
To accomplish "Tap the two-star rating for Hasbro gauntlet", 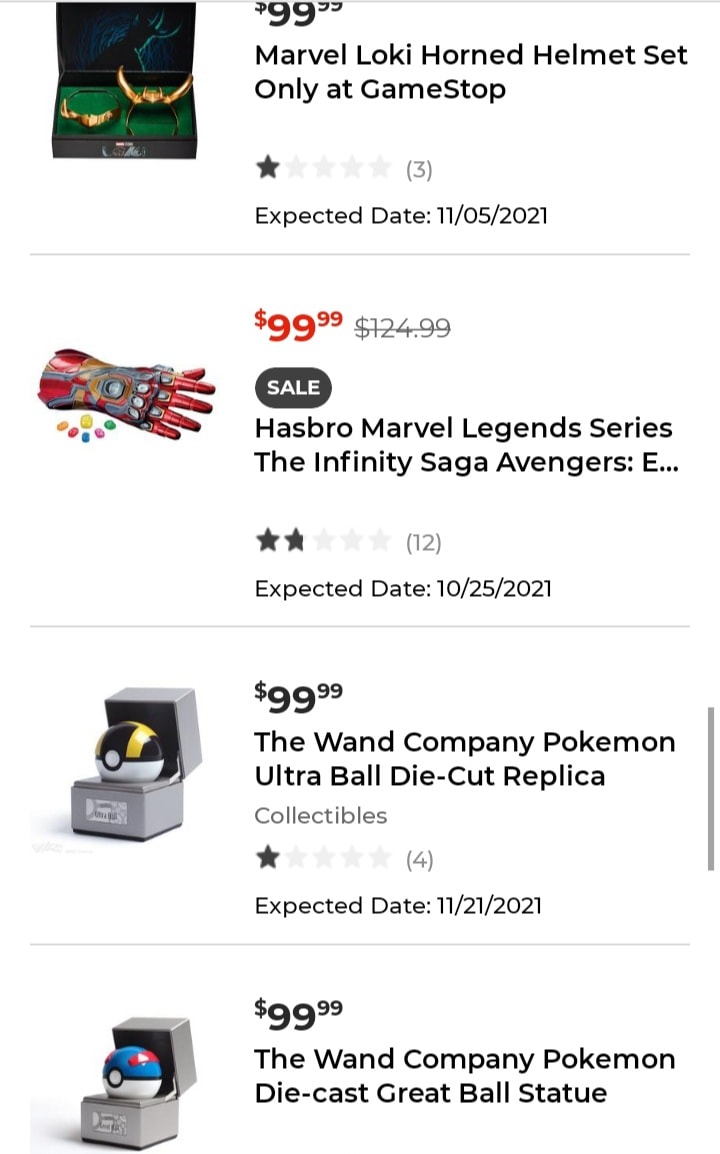I will [x=323, y=541].
